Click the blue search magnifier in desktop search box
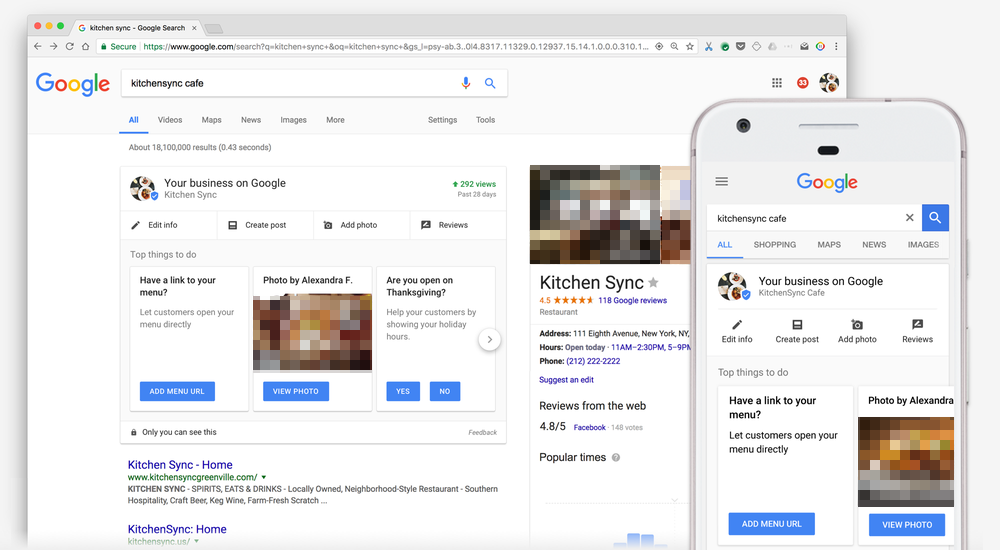The height and width of the screenshot is (550, 1000). click(x=490, y=83)
